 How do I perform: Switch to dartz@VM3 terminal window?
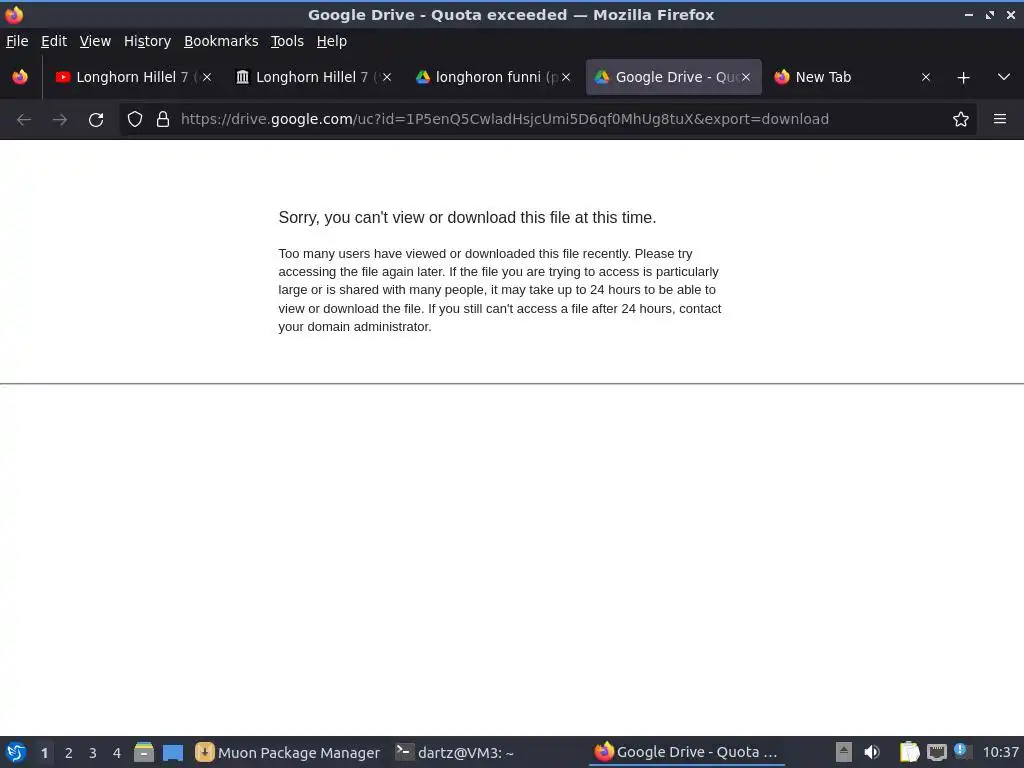455,753
